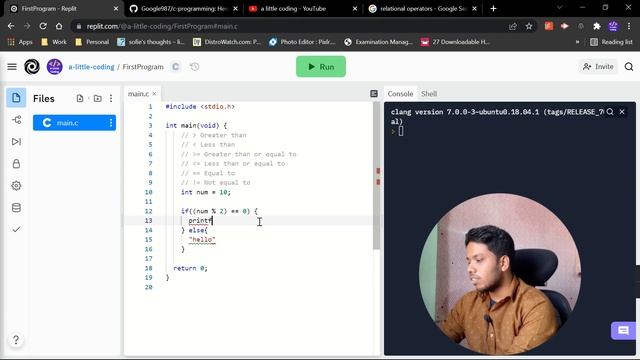The height and width of the screenshot is (360, 640).
Task: Switch to the Console tab
Action: tap(400, 94)
